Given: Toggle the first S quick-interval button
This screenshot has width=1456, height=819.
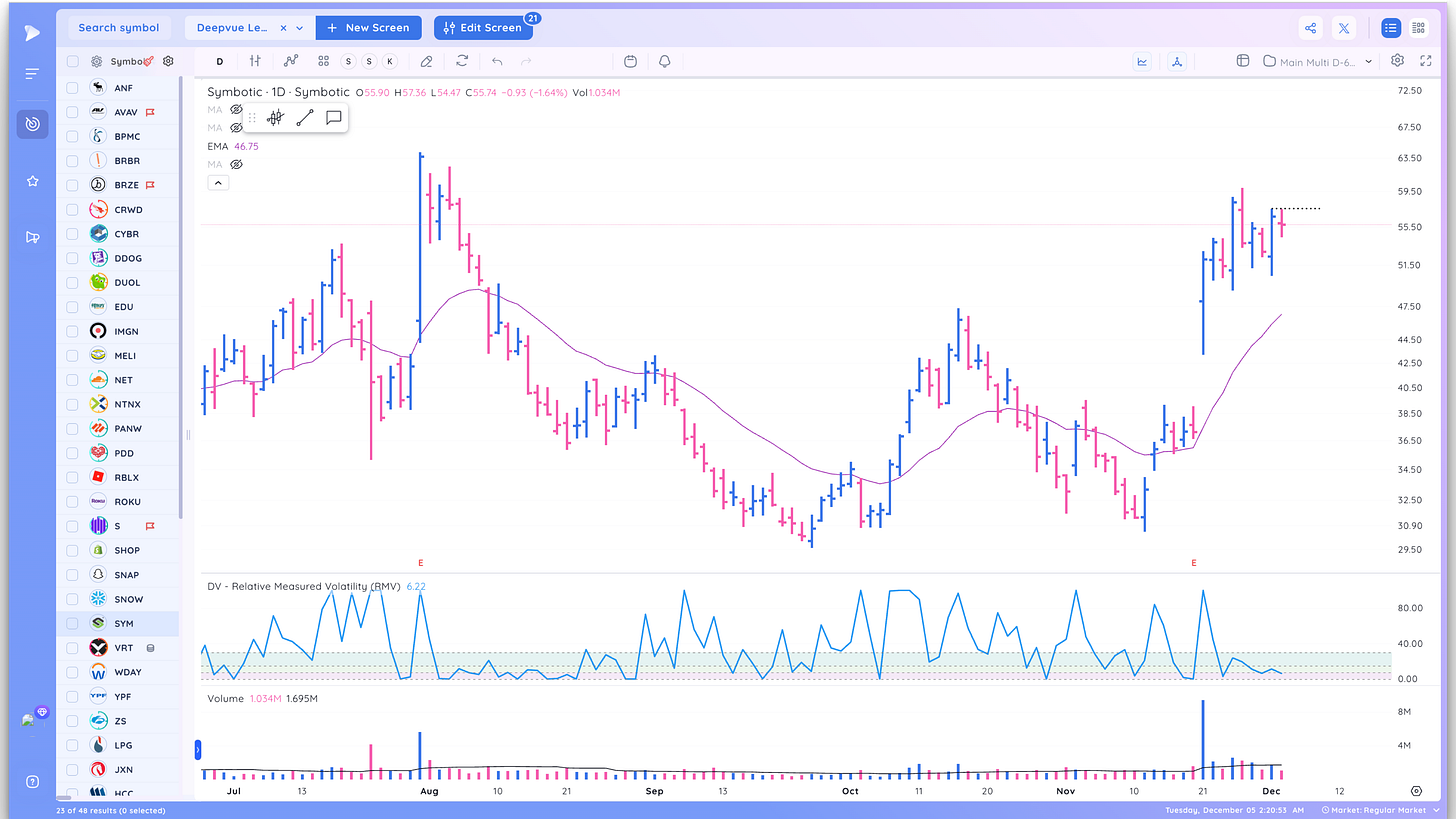Looking at the screenshot, I should 348,61.
